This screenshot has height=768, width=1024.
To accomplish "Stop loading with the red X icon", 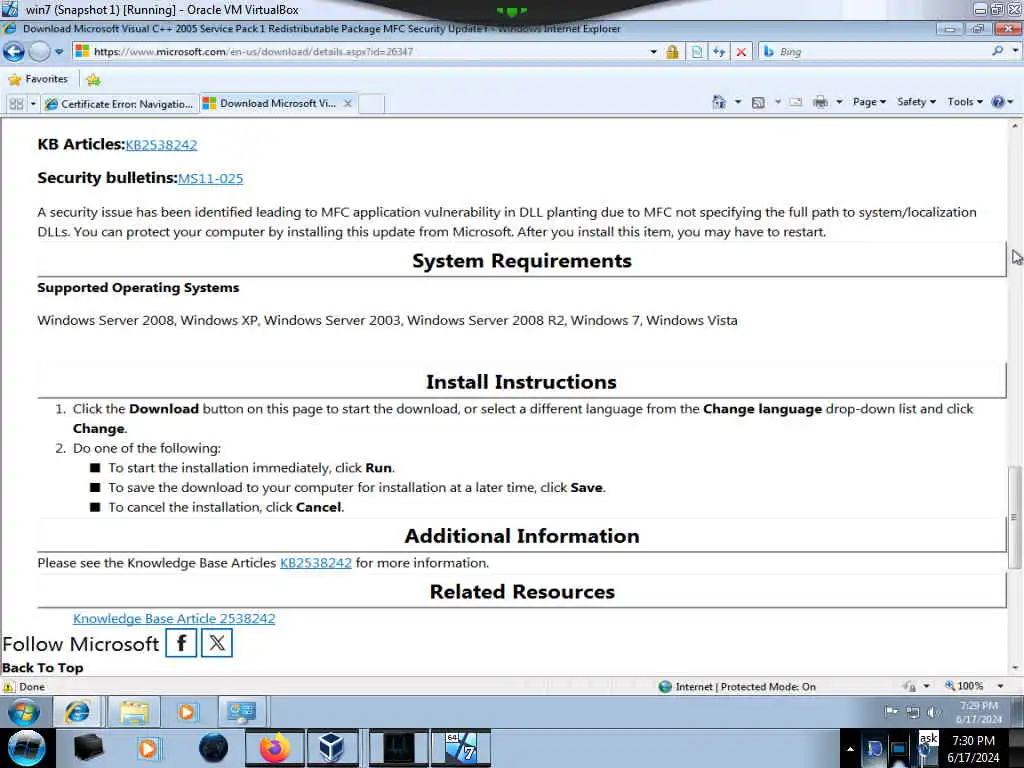I will click(741, 52).
